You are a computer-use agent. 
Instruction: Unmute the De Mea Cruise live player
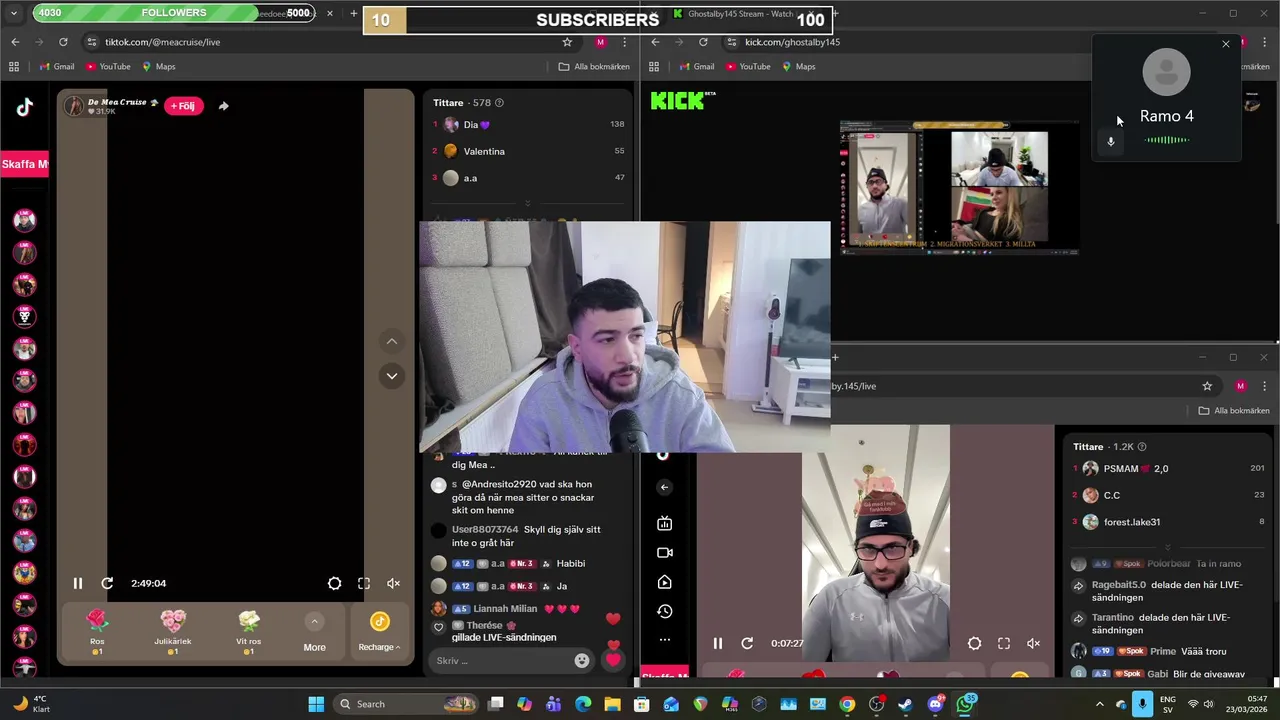point(394,583)
